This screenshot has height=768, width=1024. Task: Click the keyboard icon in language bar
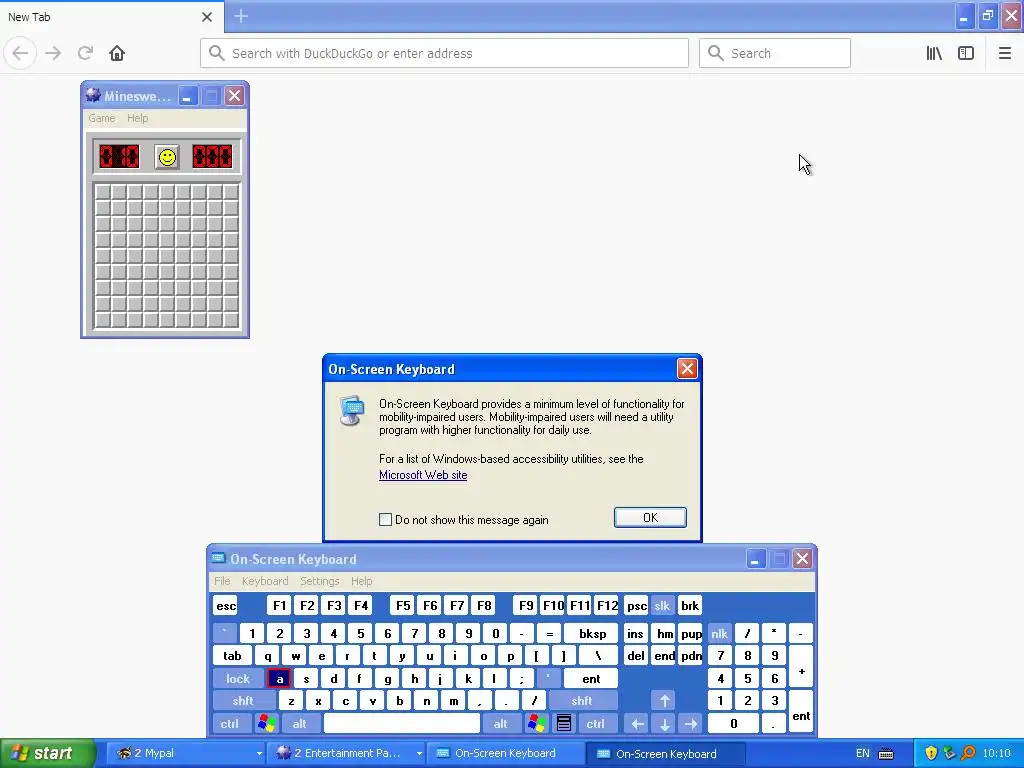pos(886,754)
